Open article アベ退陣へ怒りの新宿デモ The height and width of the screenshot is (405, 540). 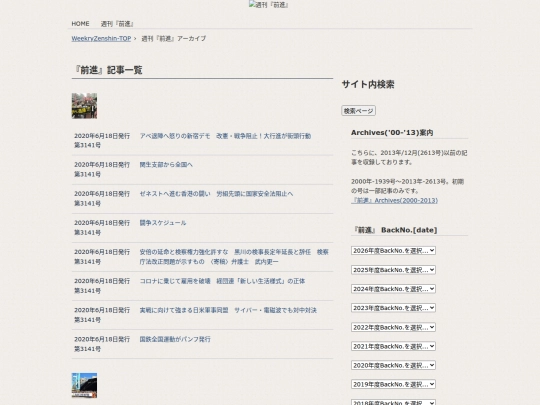tap(225, 136)
